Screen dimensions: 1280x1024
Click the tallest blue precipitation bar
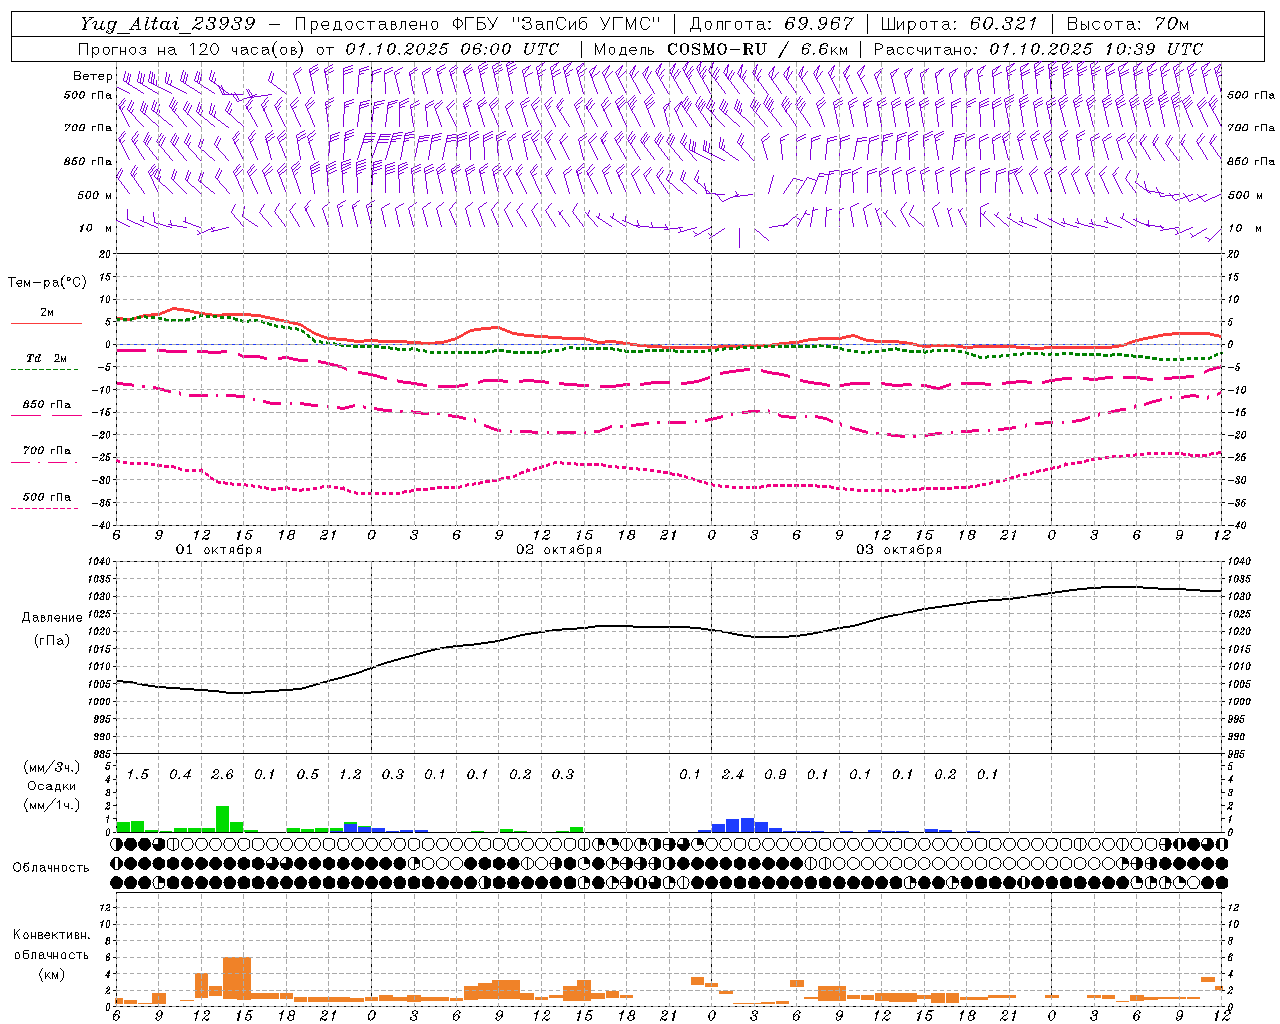[x=747, y=825]
